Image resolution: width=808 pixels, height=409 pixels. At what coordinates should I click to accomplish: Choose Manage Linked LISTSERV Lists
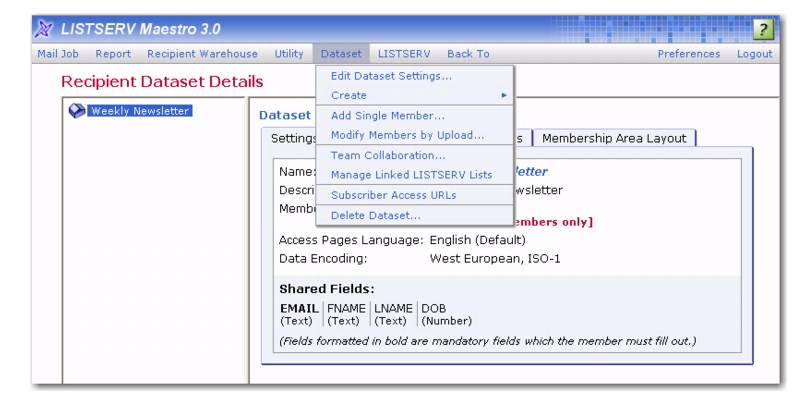pyautogui.click(x=415, y=175)
